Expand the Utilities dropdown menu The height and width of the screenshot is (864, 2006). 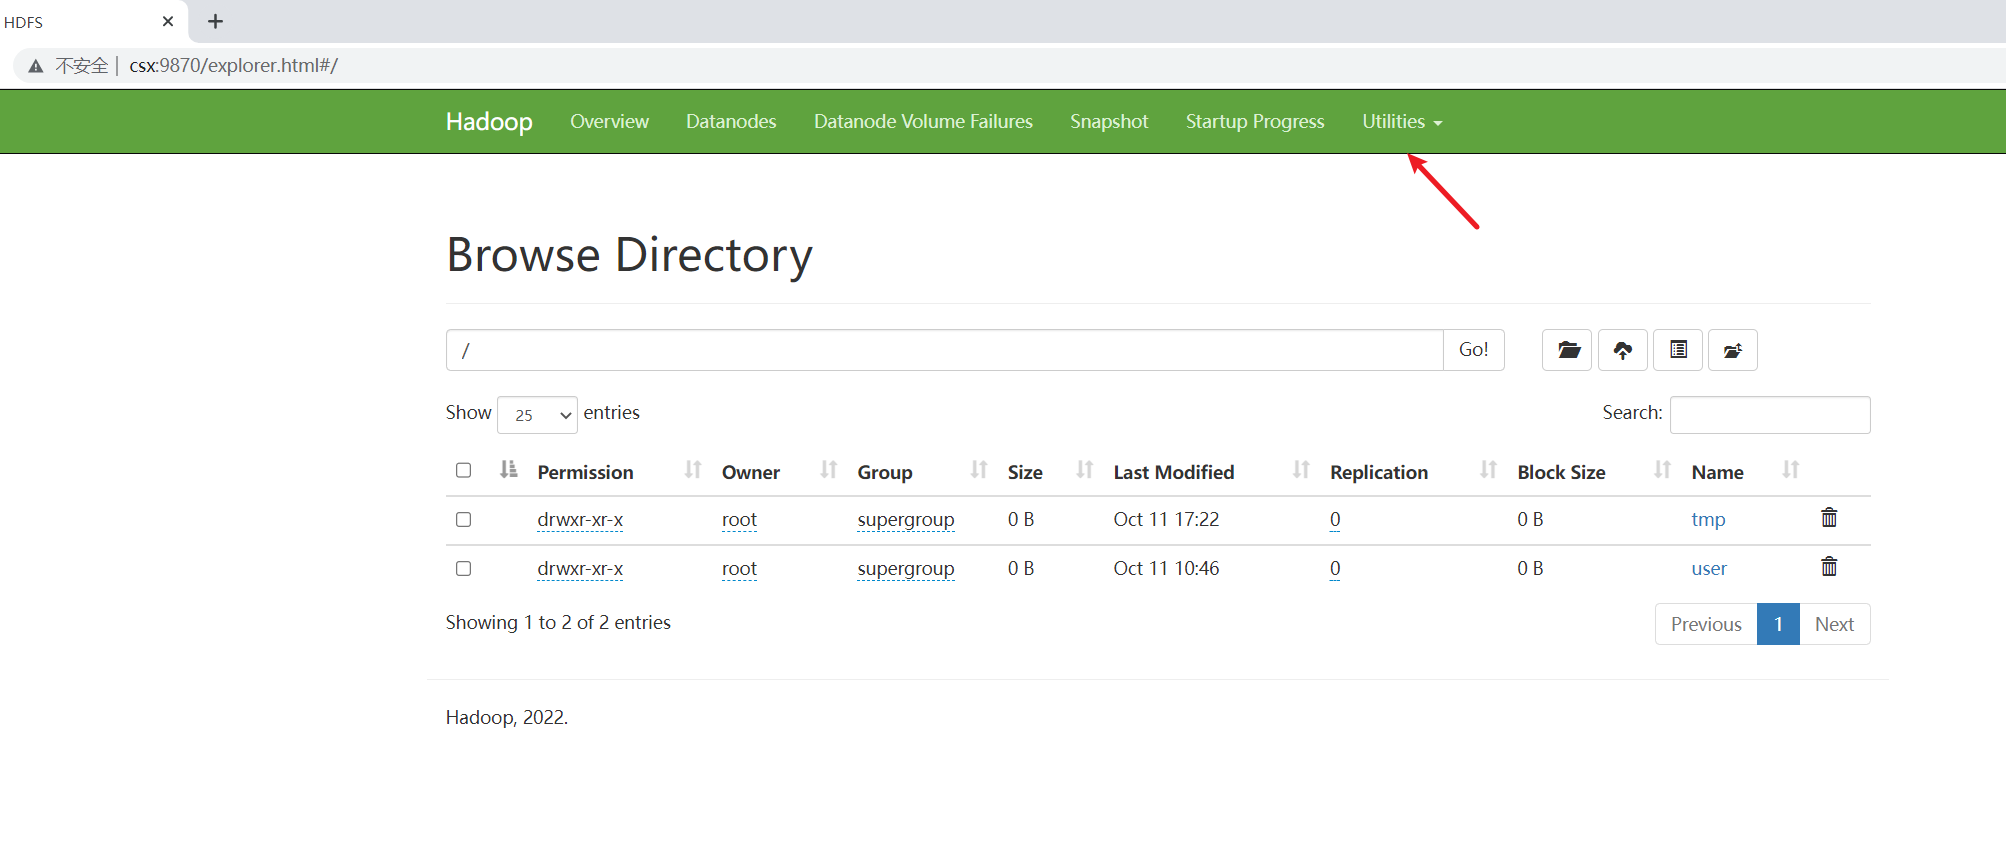(1402, 121)
